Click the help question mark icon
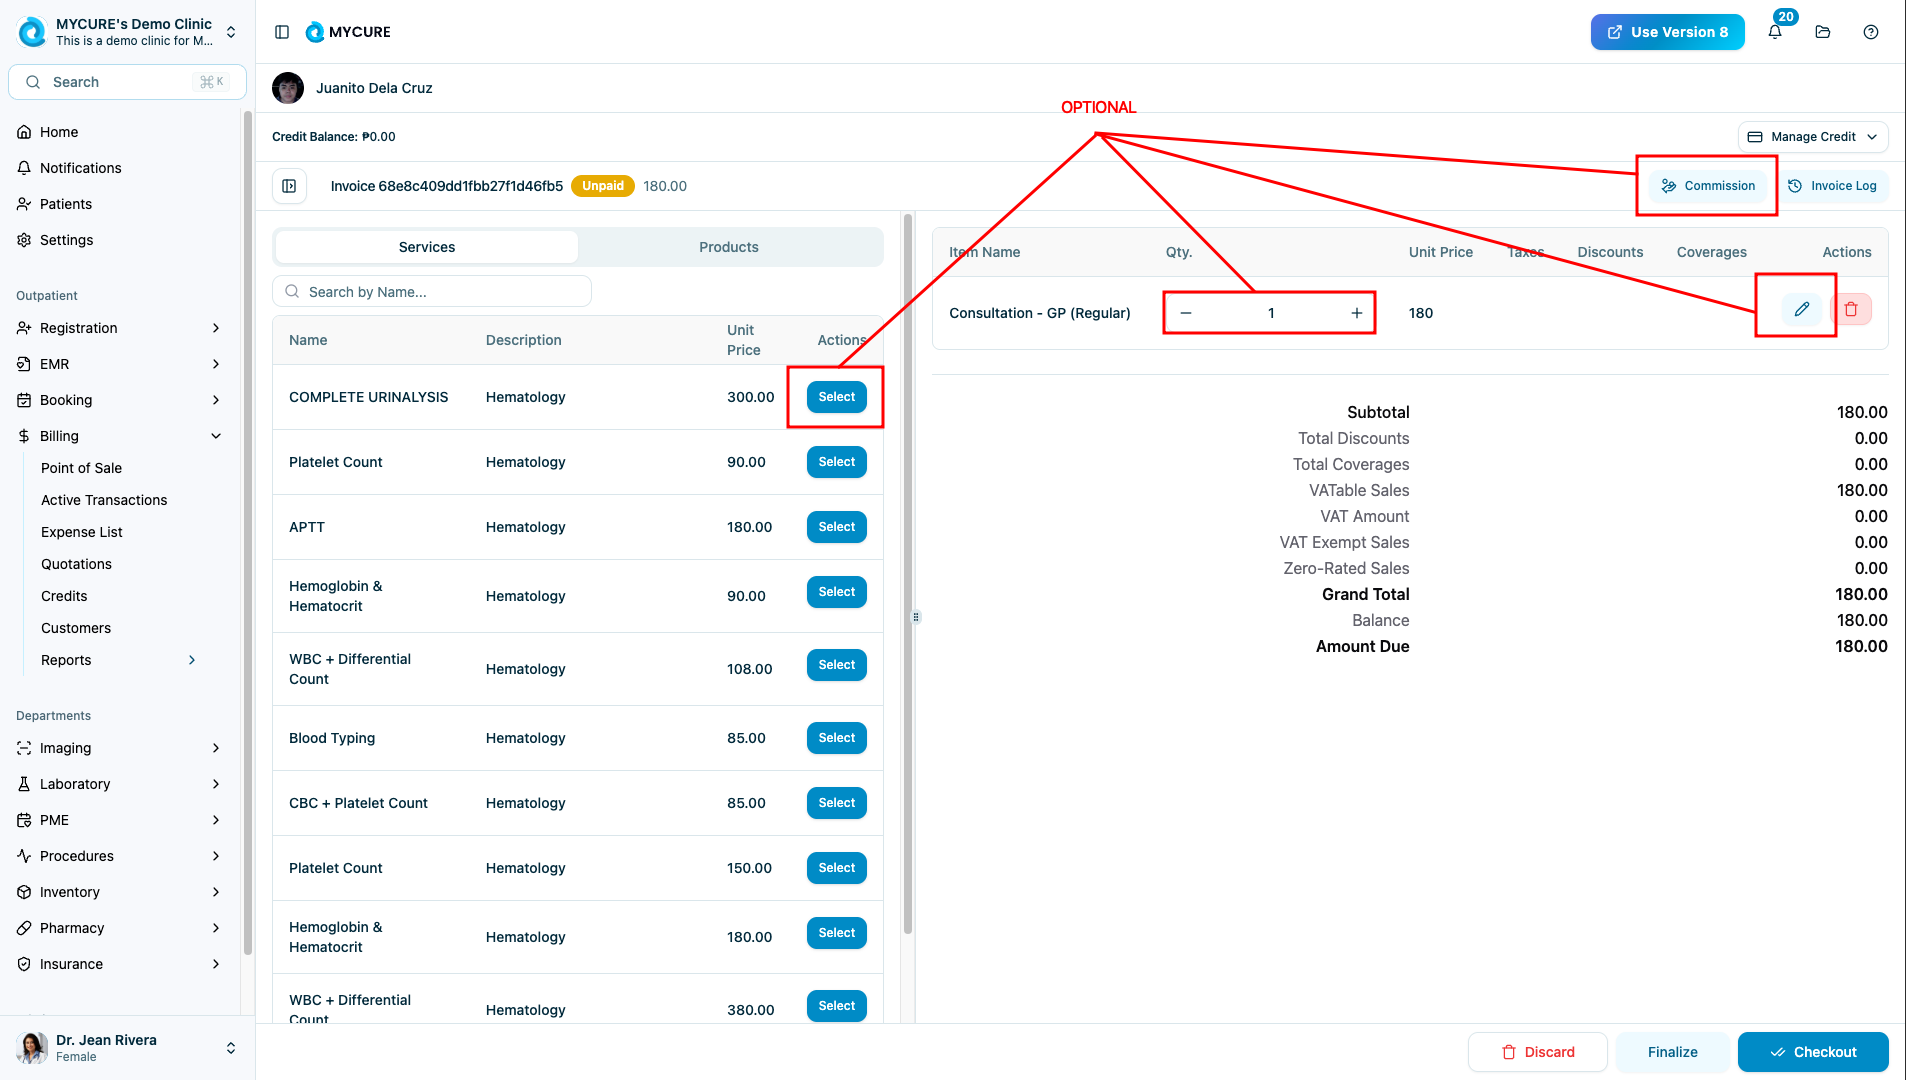The width and height of the screenshot is (1906, 1080). [x=1871, y=32]
